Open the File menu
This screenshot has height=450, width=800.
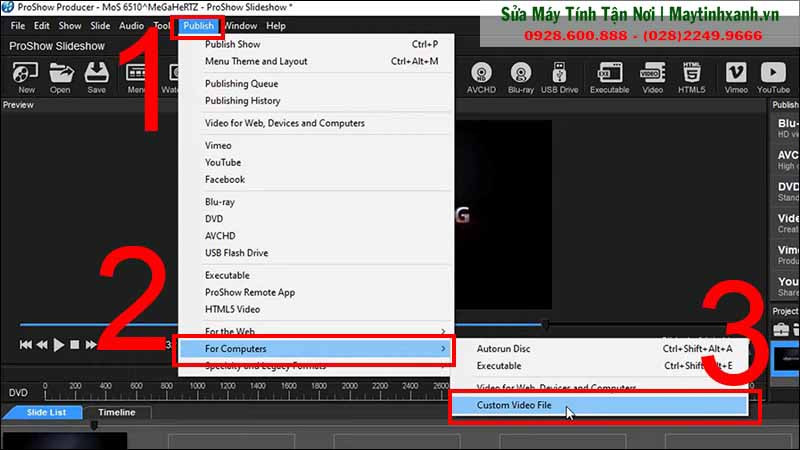pos(17,26)
